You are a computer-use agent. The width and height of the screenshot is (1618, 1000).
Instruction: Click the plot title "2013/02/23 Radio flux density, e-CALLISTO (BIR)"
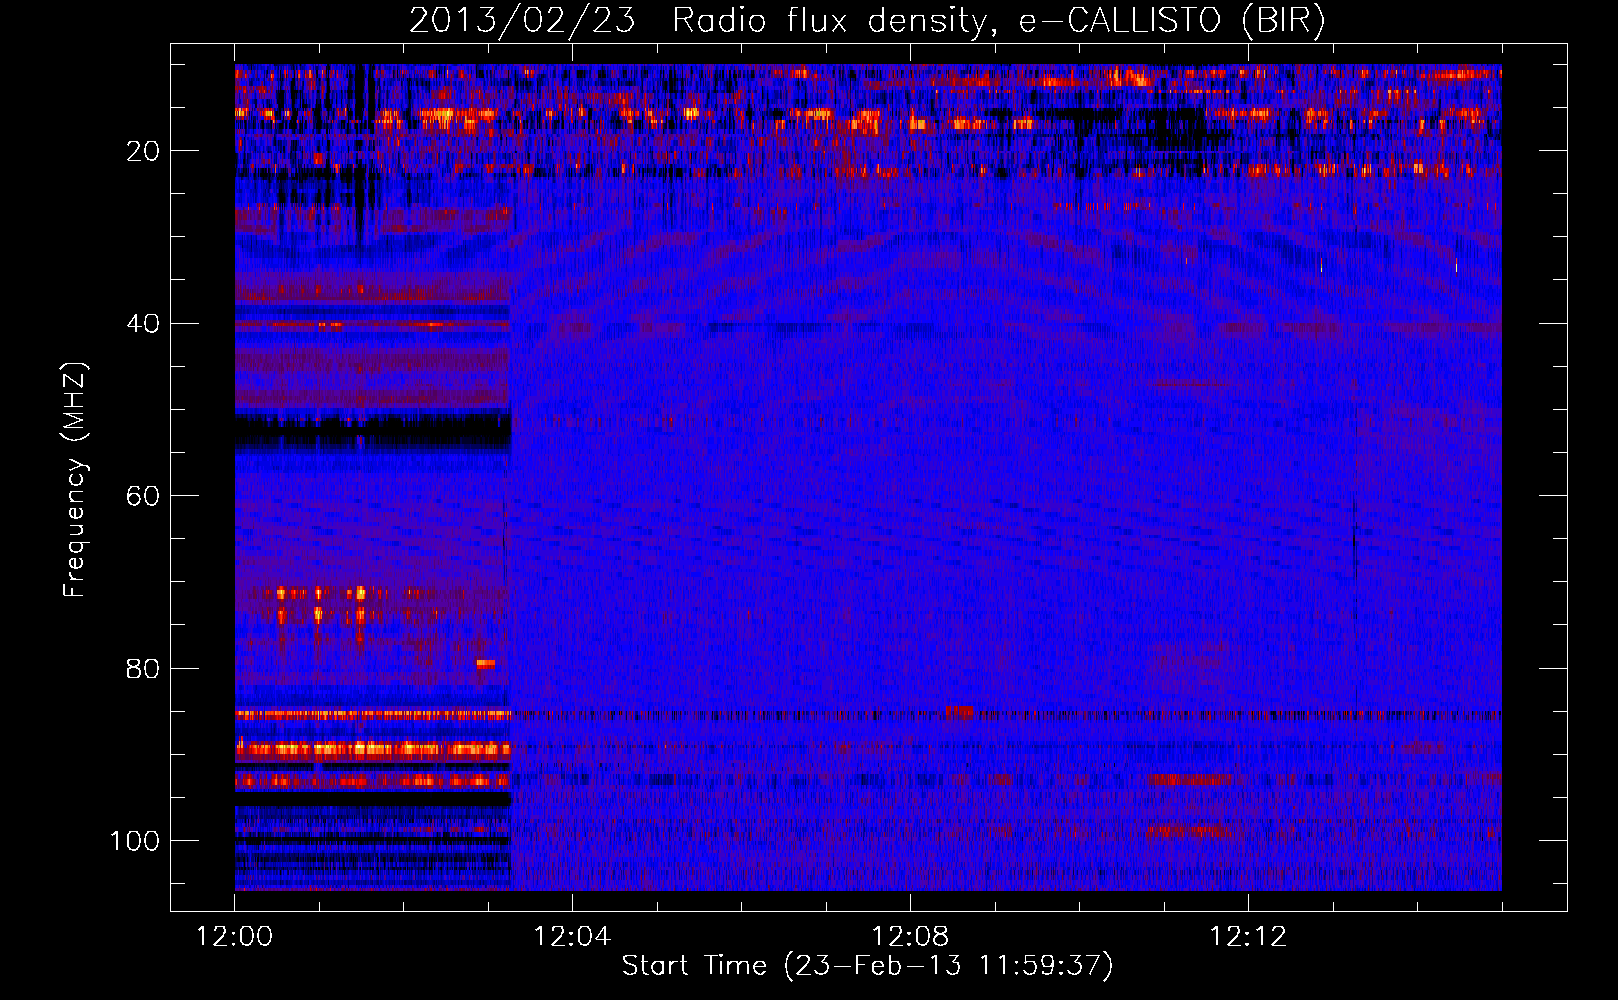(x=867, y=21)
